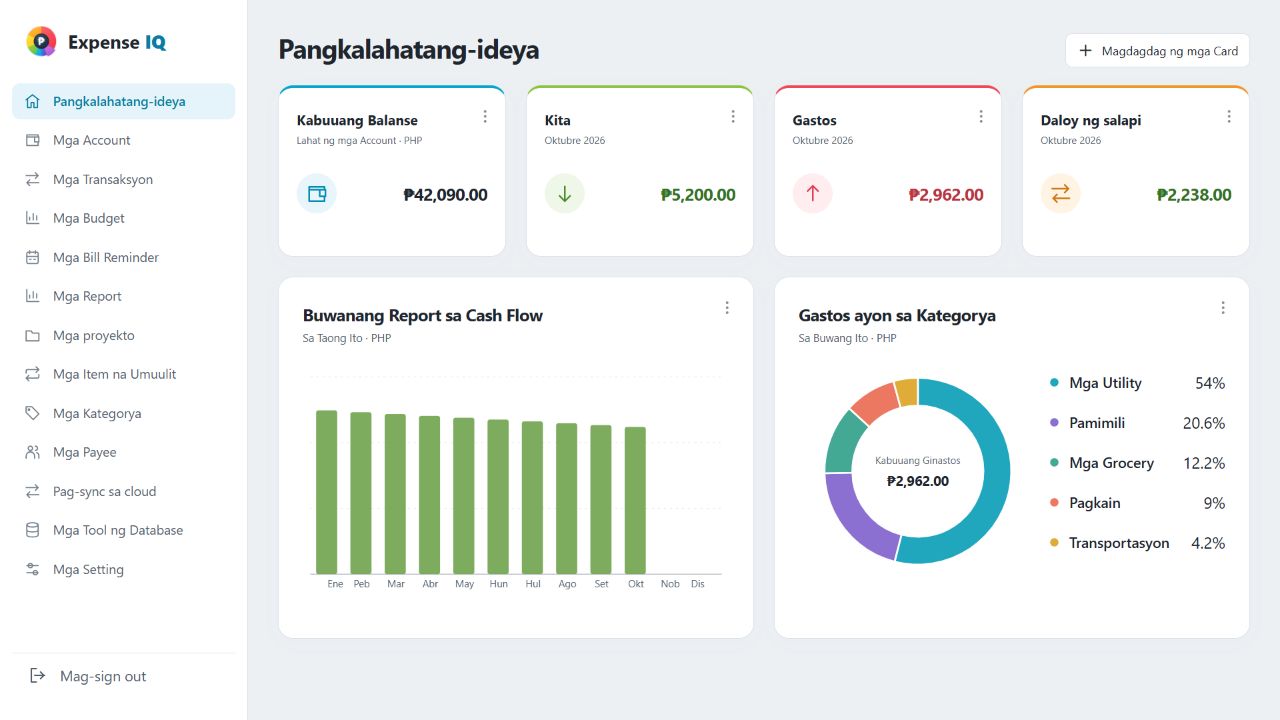Click the tag icon beside Mga Kategorya
Image resolution: width=1280 pixels, height=720 pixels.
(x=32, y=413)
